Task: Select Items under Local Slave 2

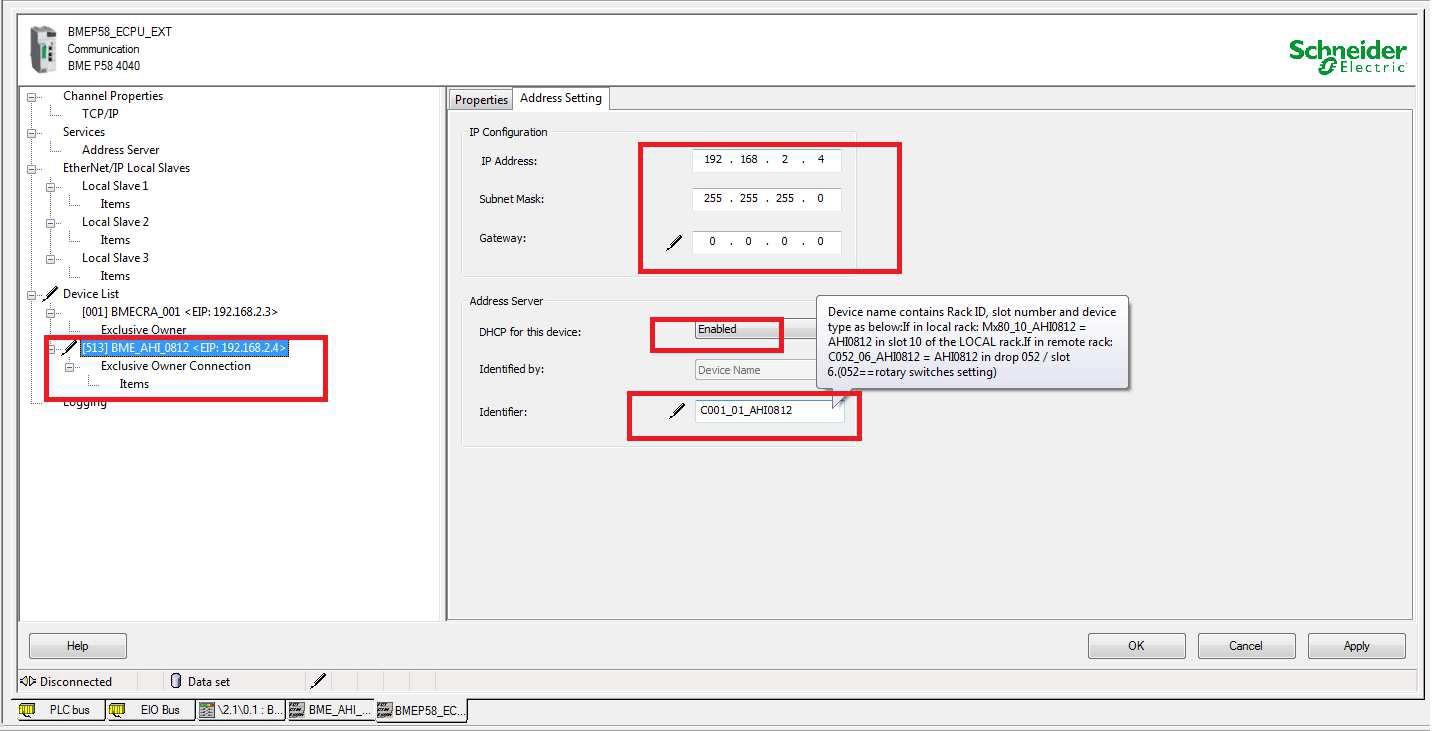Action: [115, 240]
